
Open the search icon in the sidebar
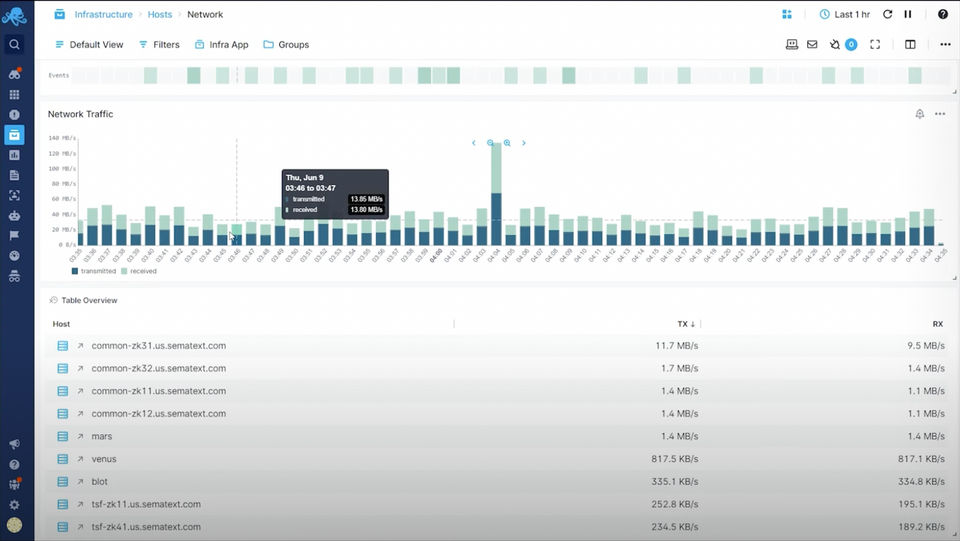[x=14, y=44]
